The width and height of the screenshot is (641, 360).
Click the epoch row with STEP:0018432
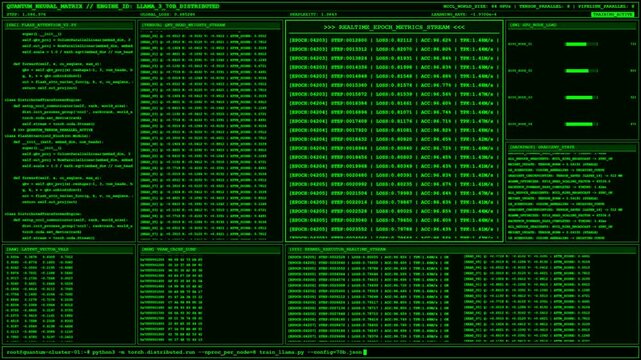click(394, 139)
